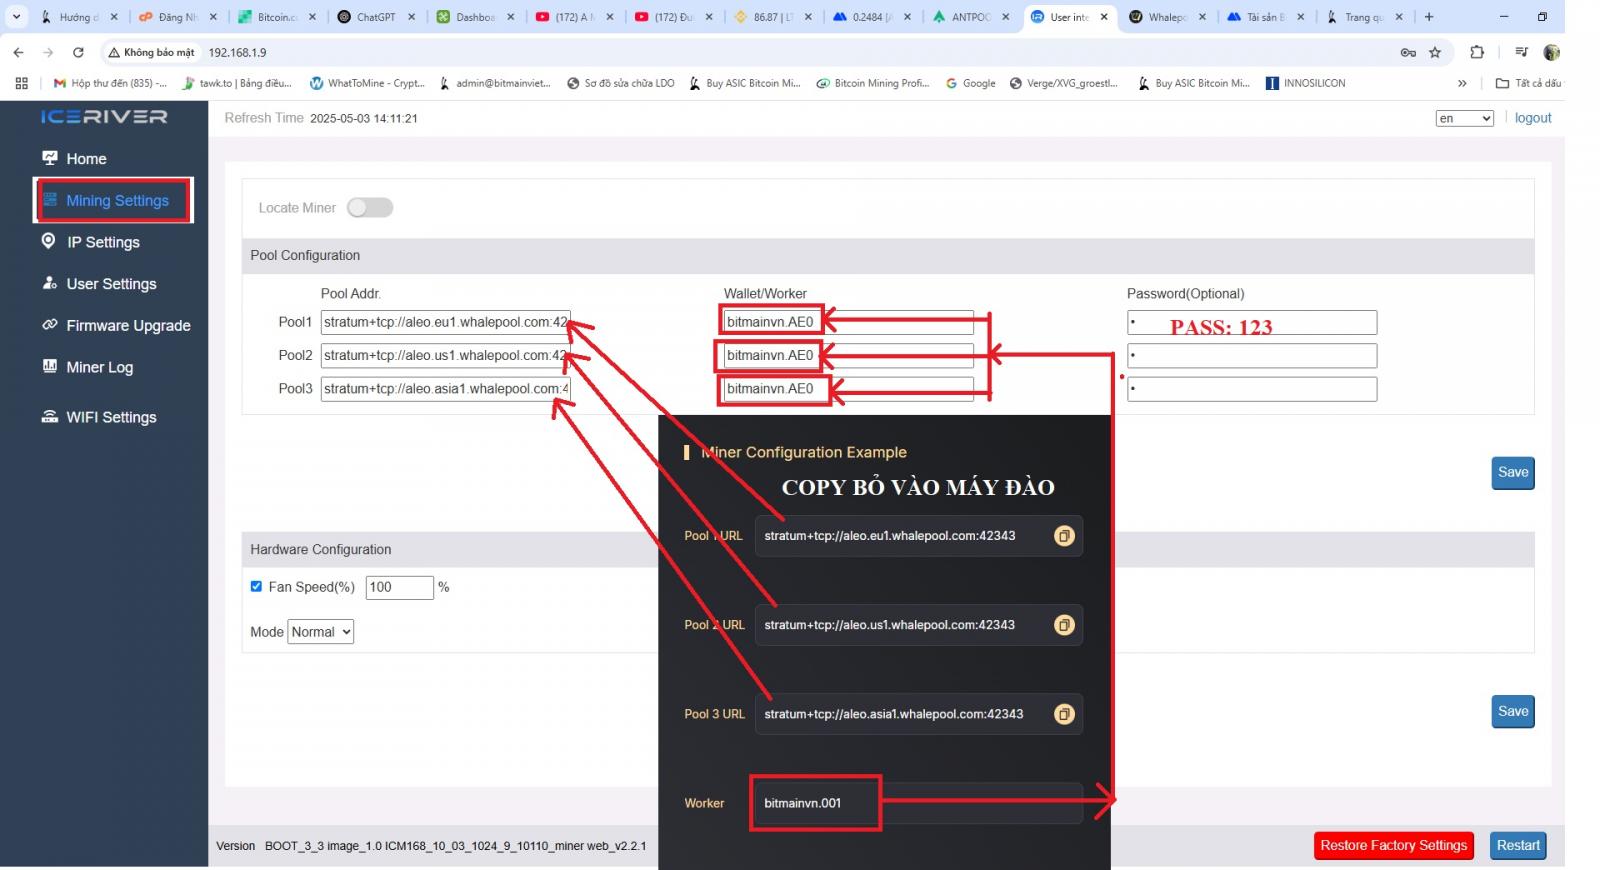
Task: Open the Sơ đồ sửa chữa LDO bookmark
Action: [x=620, y=83]
